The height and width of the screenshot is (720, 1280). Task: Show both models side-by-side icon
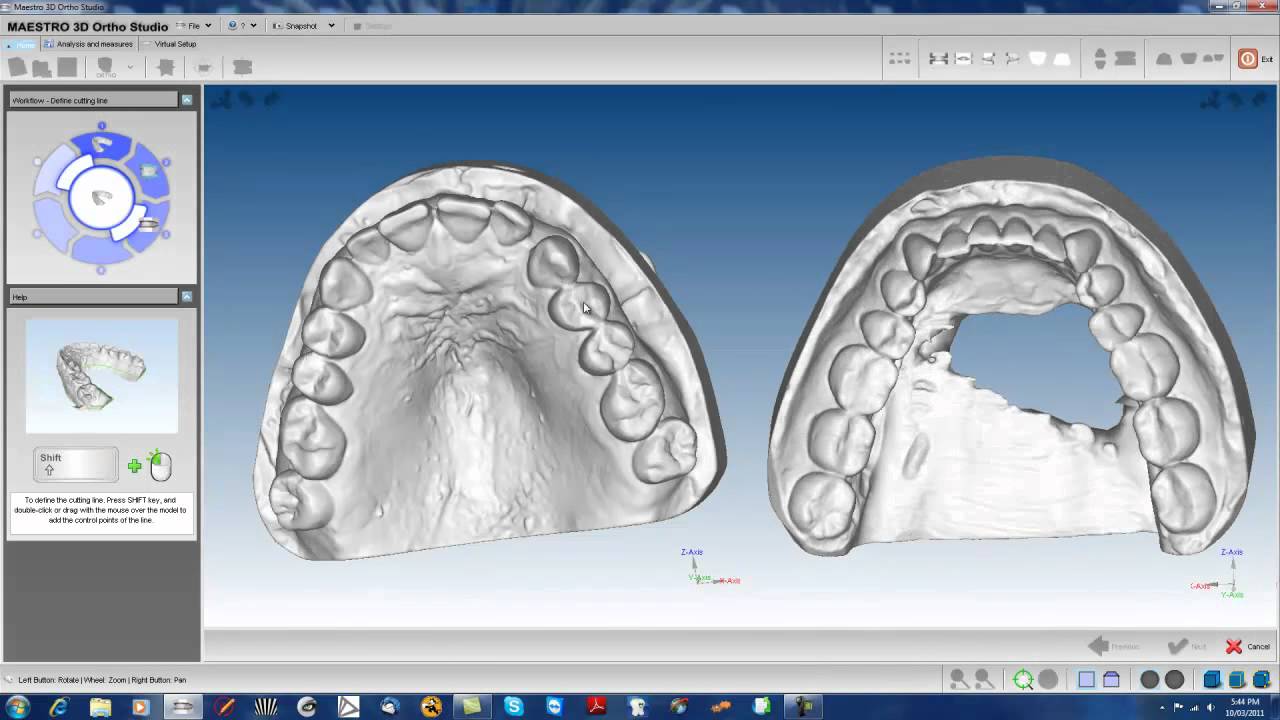click(x=1214, y=59)
